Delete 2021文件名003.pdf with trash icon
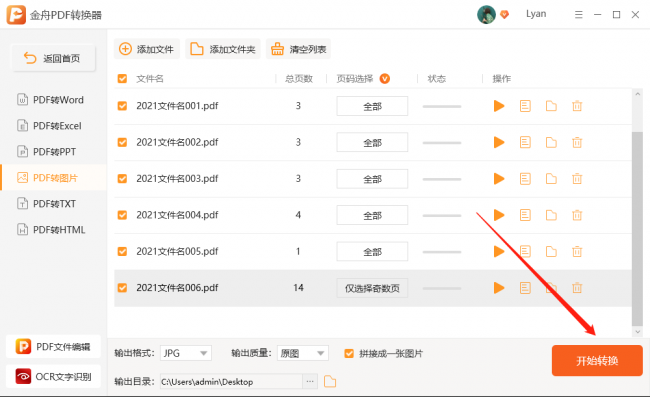The height and width of the screenshot is (397, 650). 577,179
